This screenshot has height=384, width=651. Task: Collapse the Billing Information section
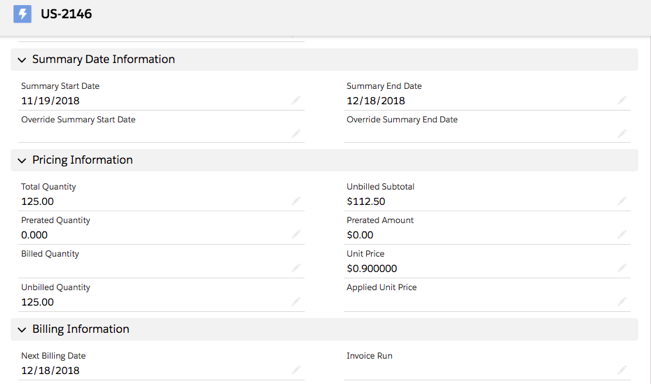22,330
